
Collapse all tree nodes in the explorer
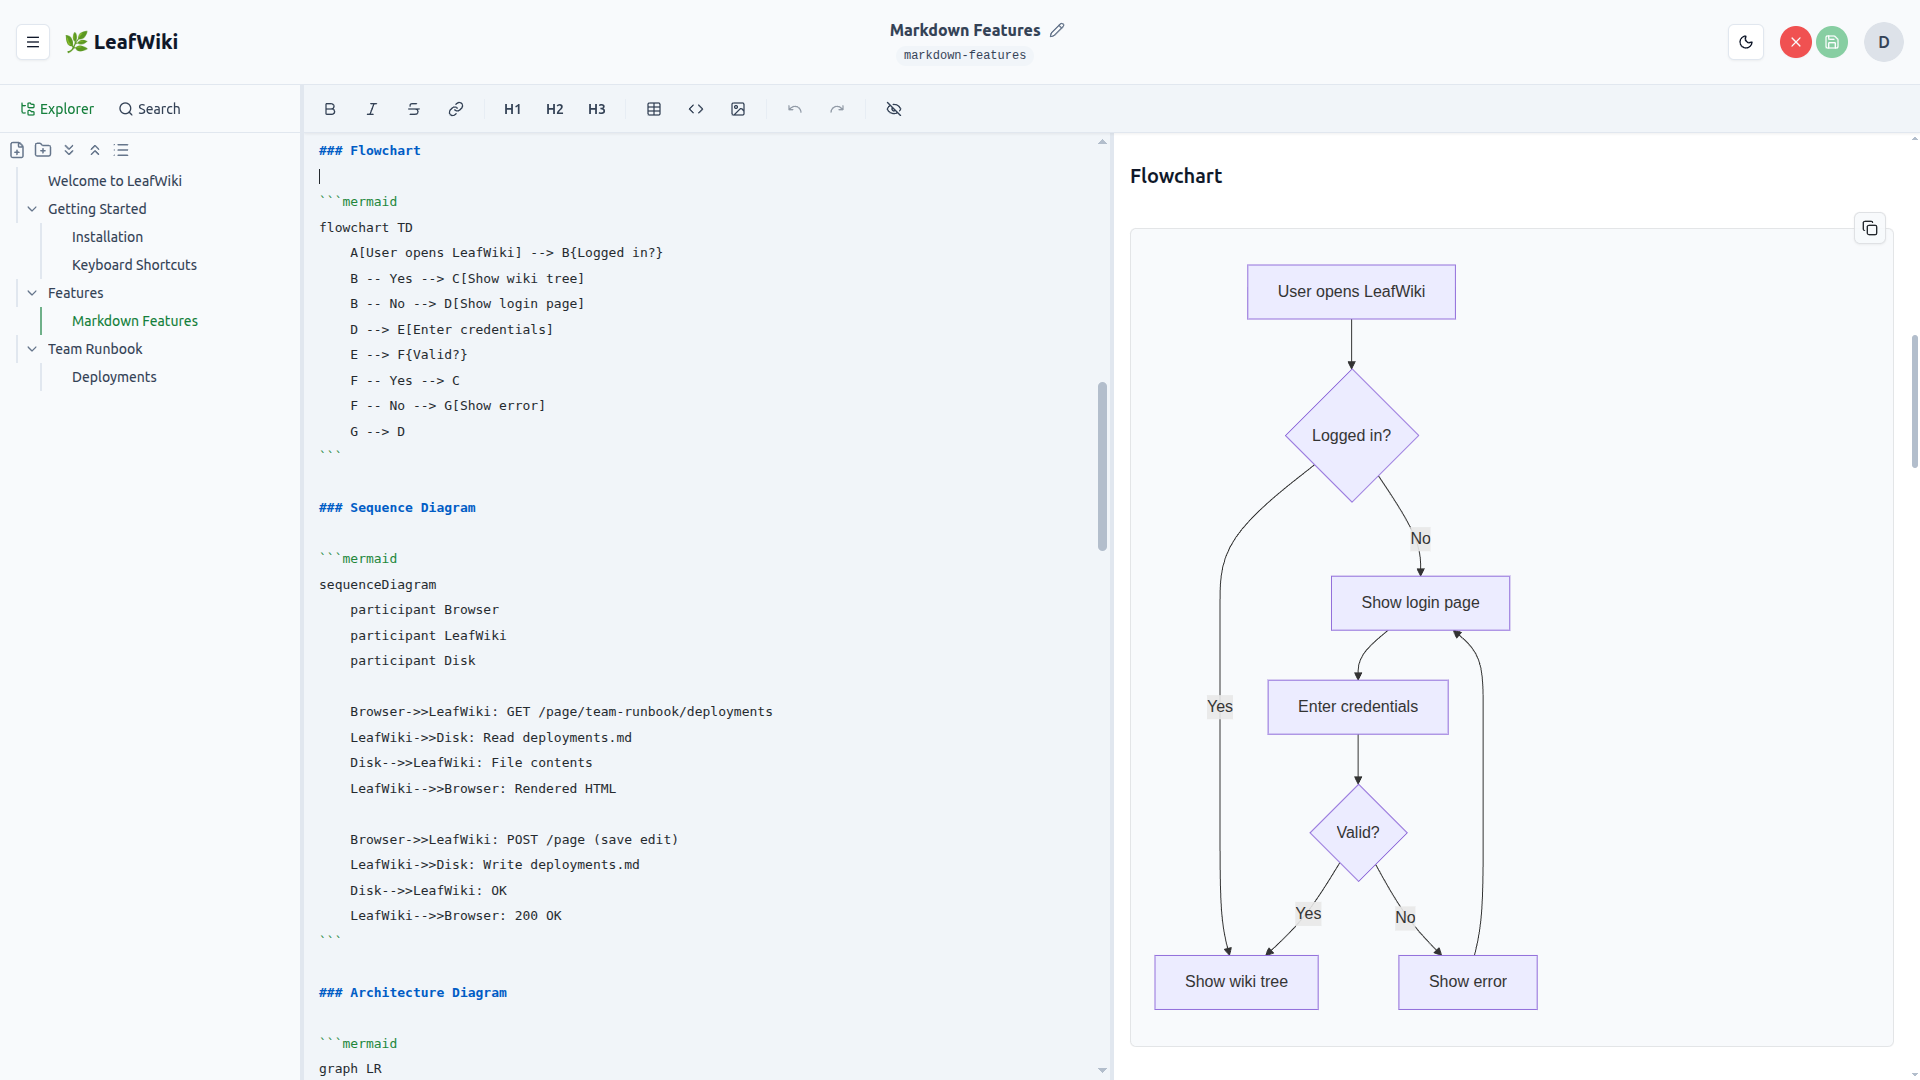[95, 150]
